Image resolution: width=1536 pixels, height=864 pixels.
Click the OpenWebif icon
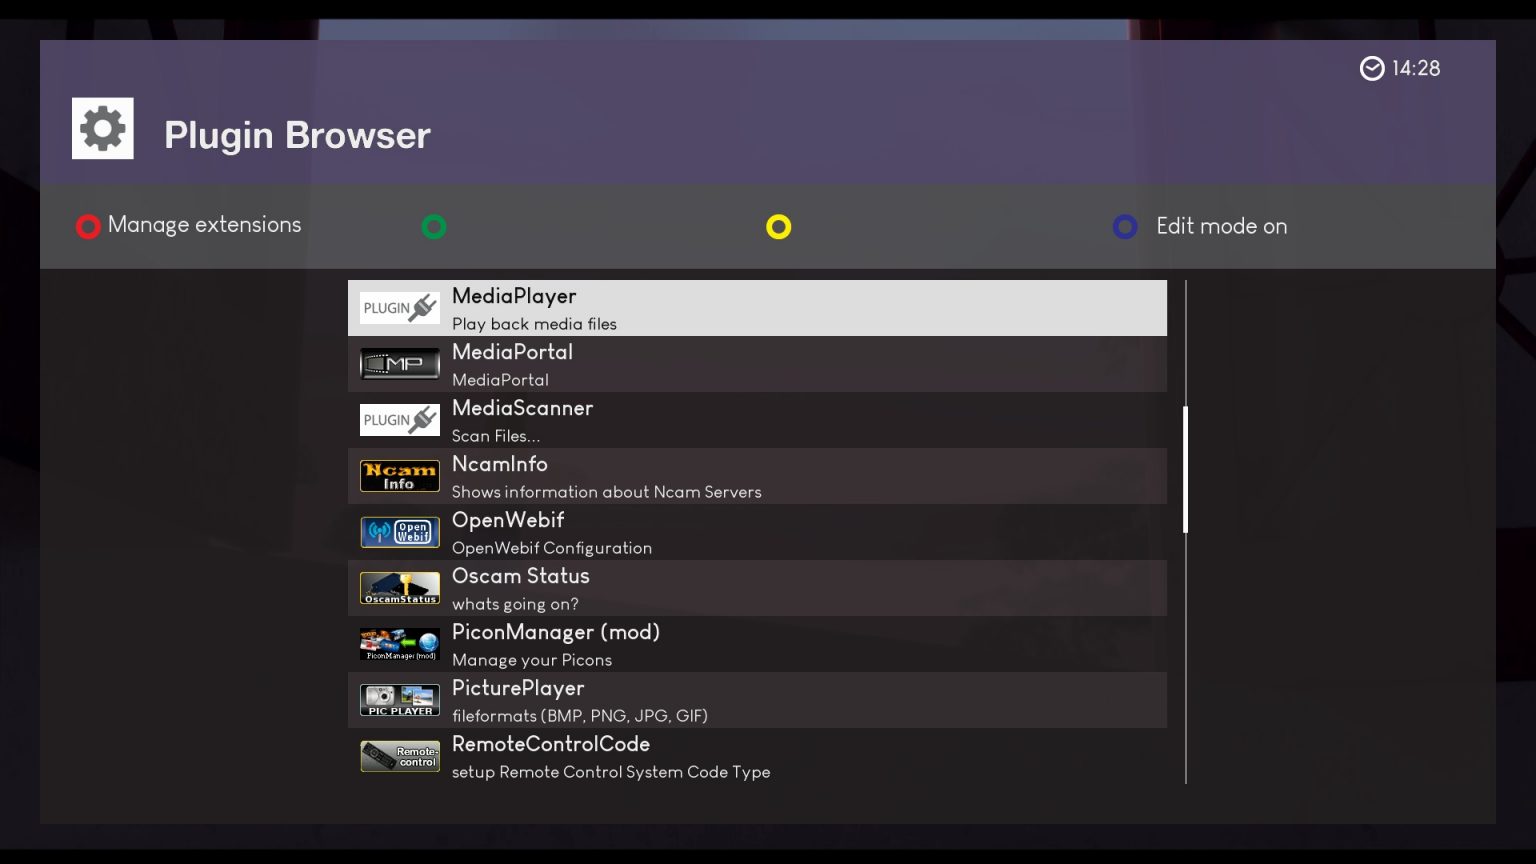399,532
